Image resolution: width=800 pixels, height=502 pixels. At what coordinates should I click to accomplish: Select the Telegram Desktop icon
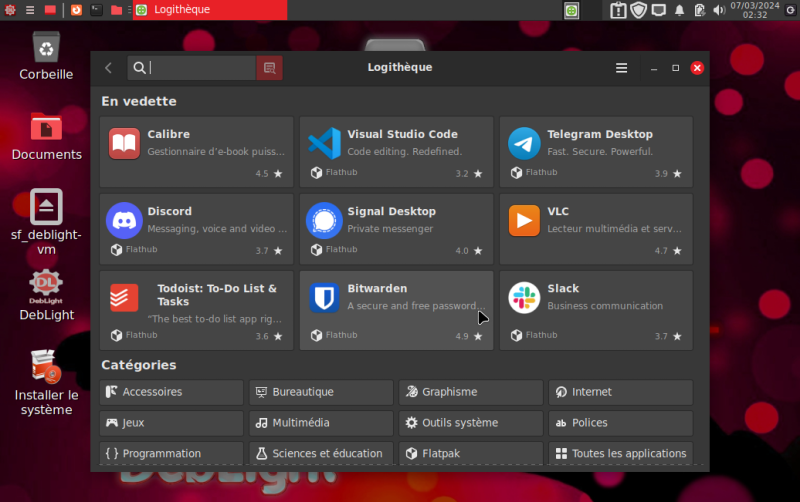coord(524,144)
